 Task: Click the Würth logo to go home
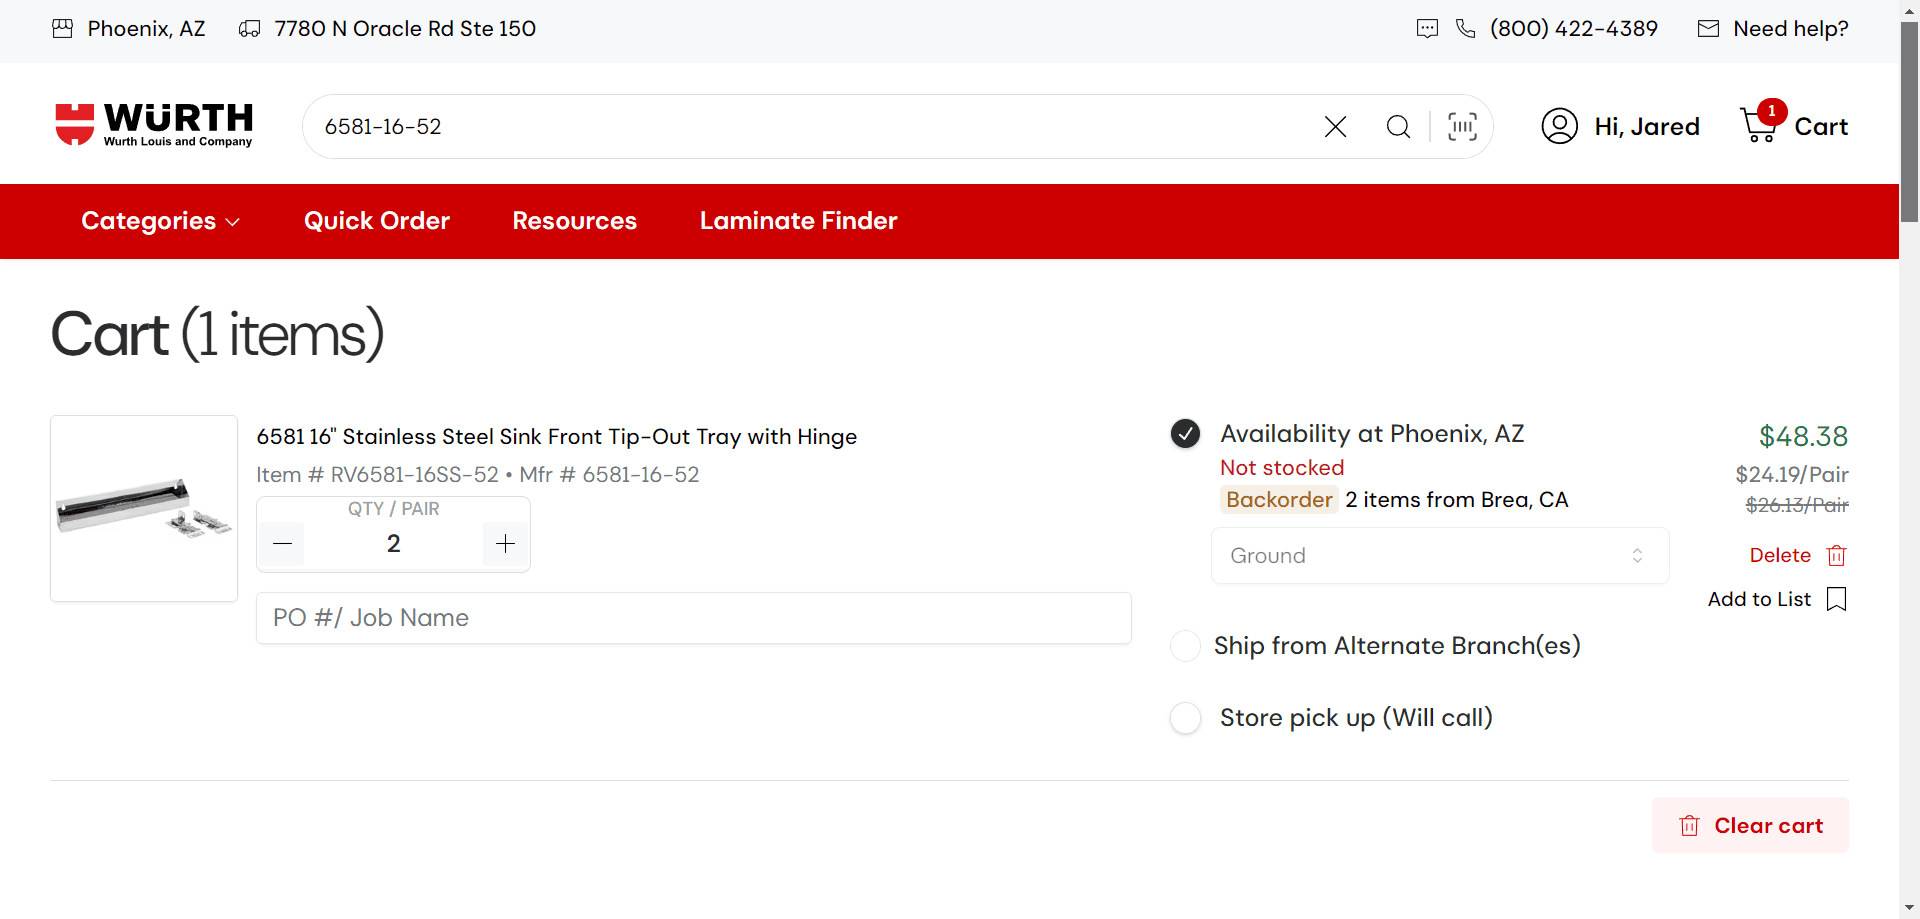(x=153, y=125)
